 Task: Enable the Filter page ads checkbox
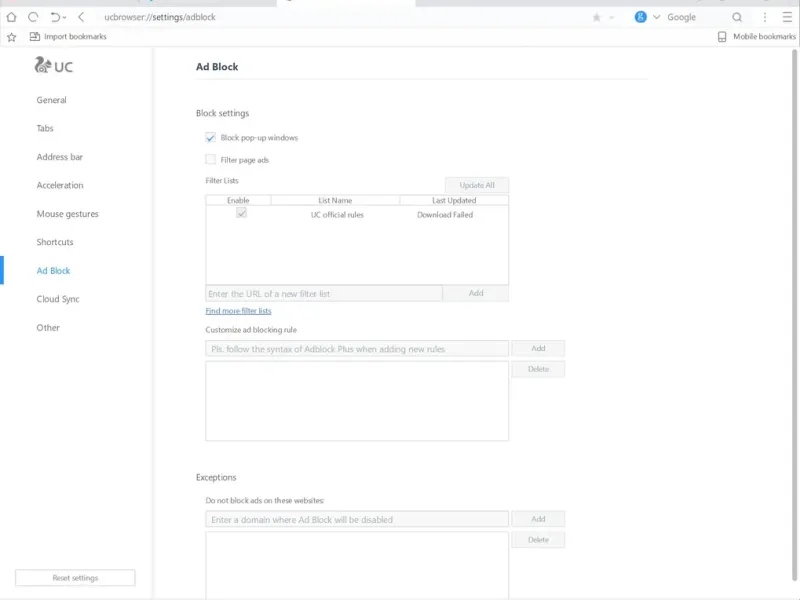(211, 160)
